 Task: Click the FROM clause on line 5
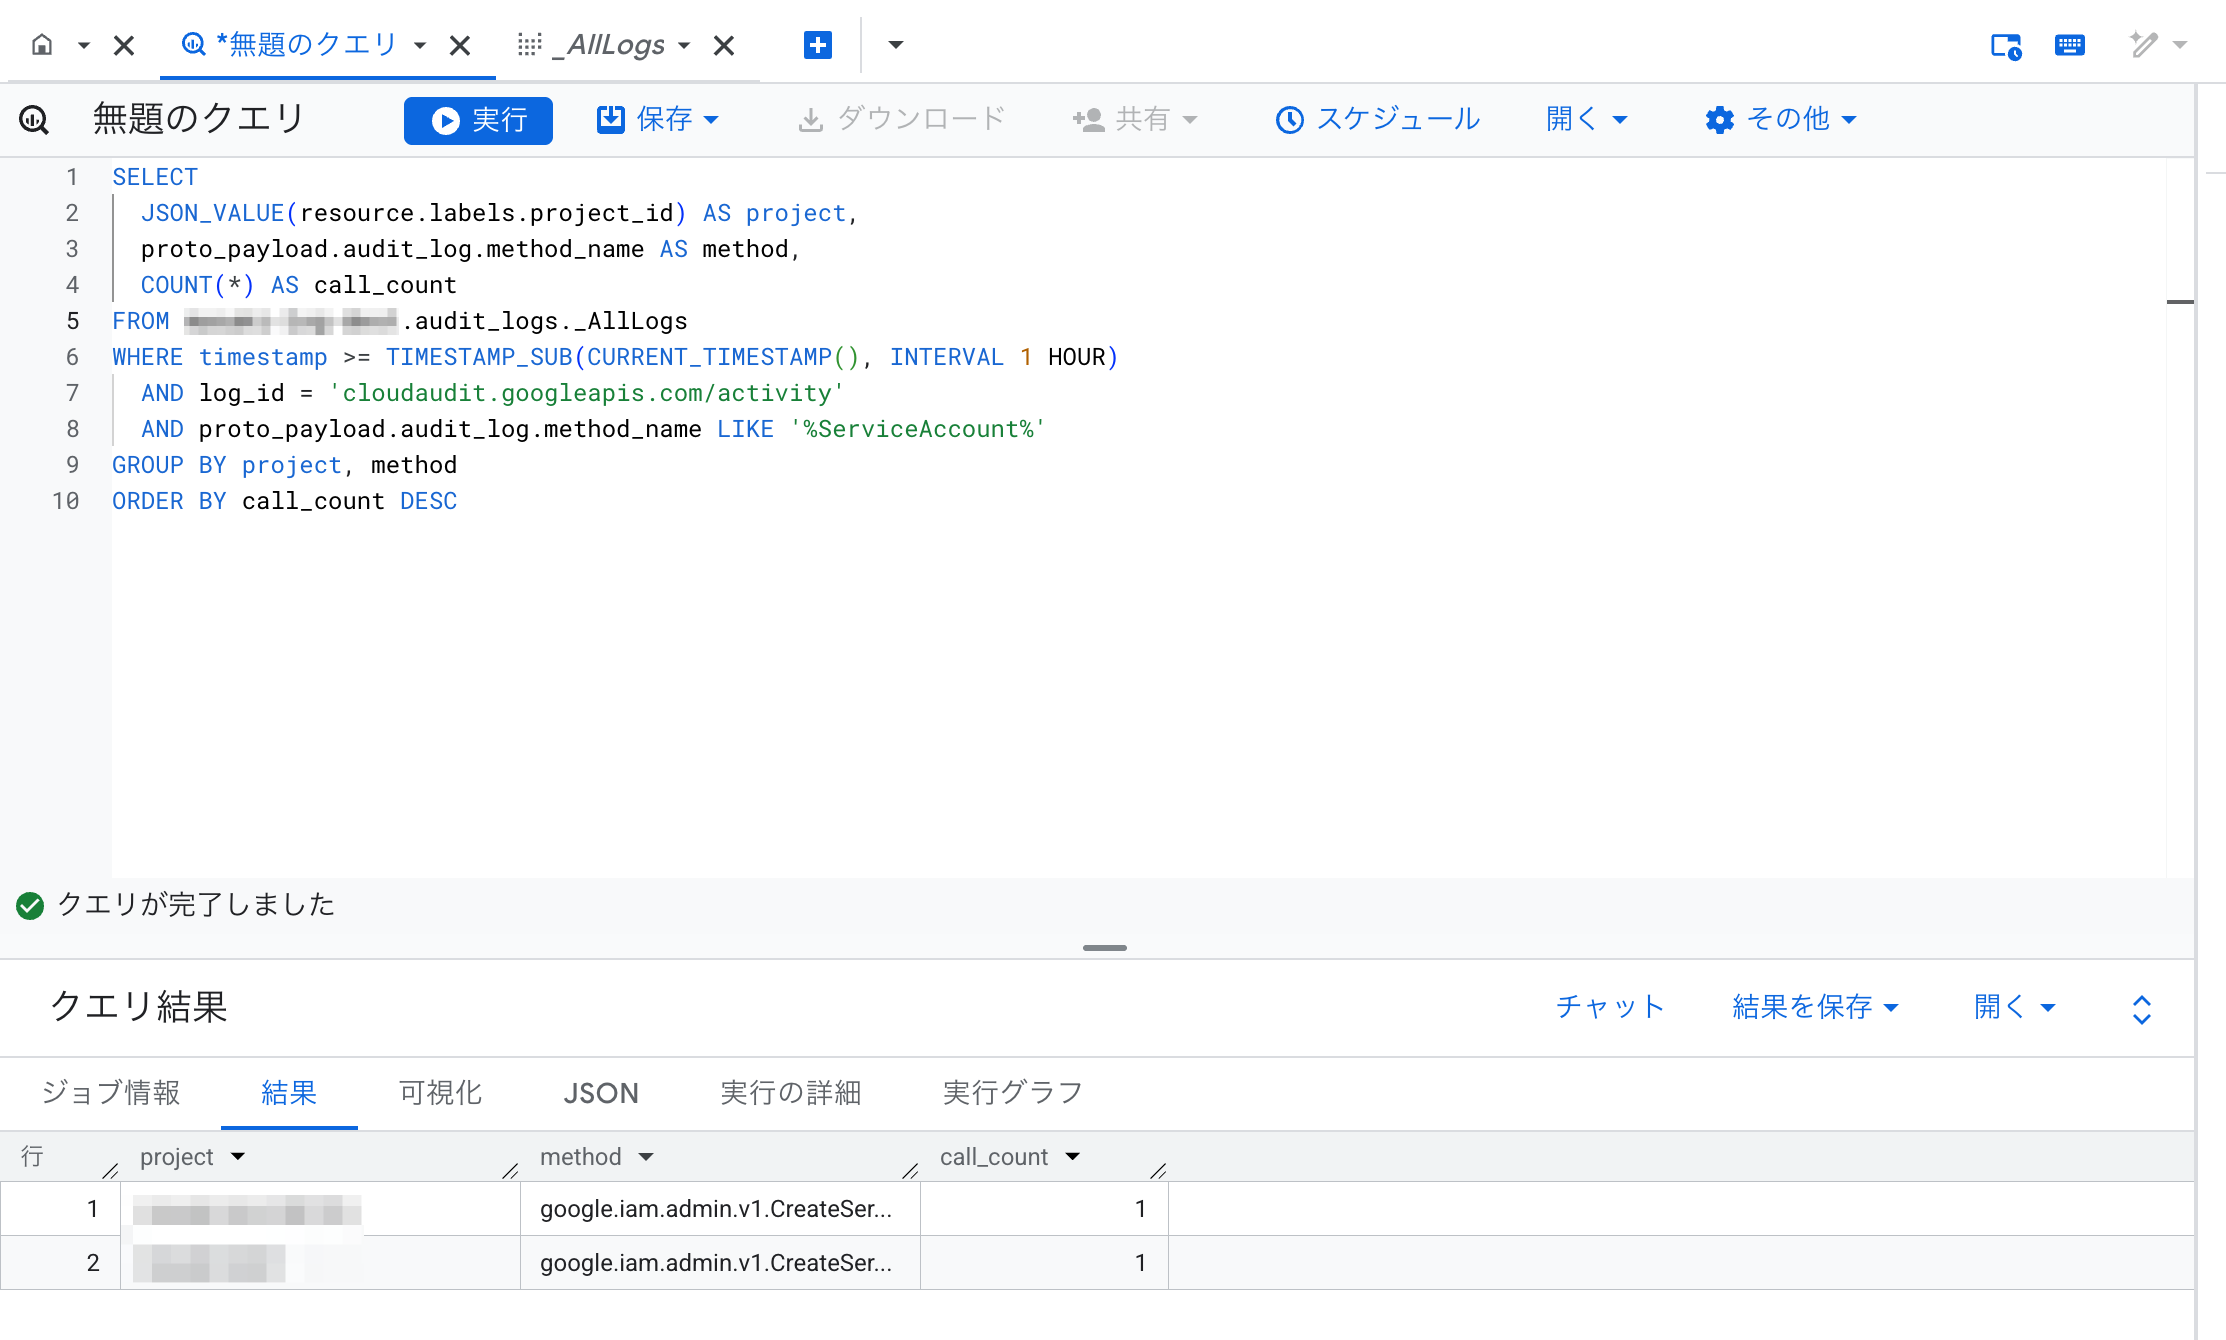pyautogui.click(x=140, y=321)
